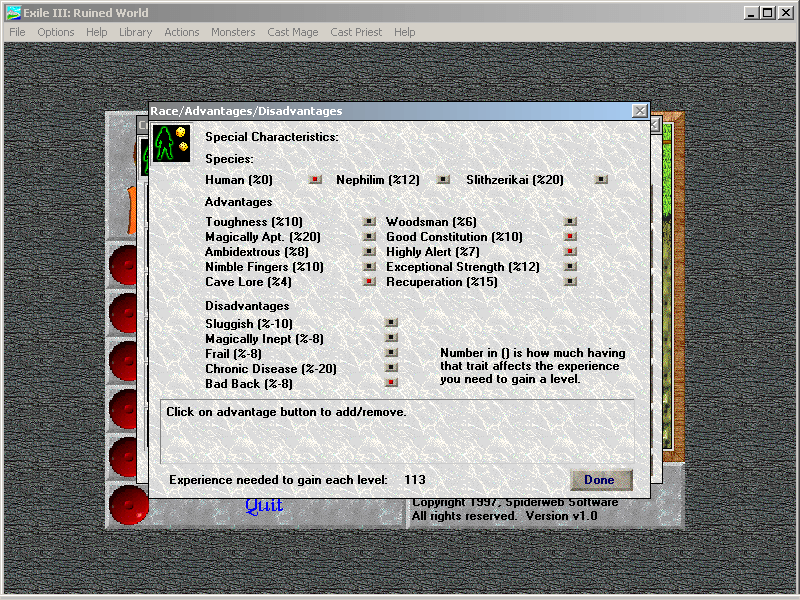Toggle the Magically Apt. advantage
Viewport: 800px width, 600px height.
(369, 237)
